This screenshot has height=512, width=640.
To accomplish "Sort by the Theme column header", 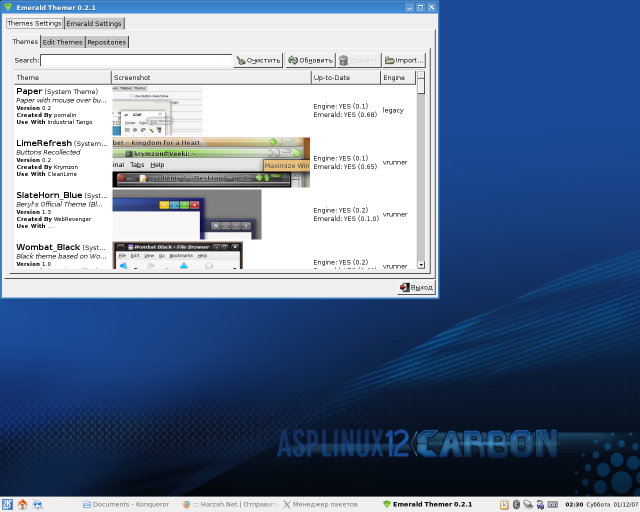I will coord(62,77).
